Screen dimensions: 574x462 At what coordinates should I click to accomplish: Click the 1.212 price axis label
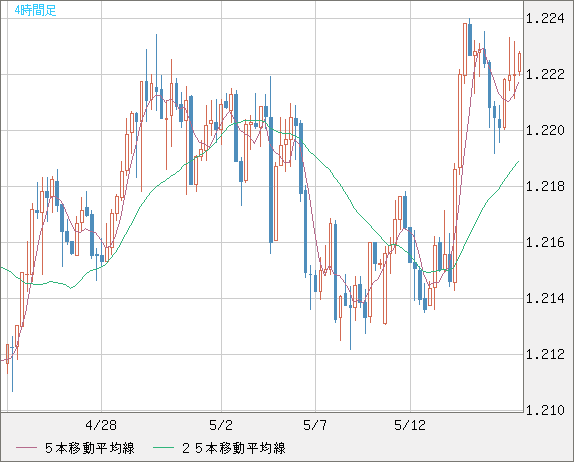pos(545,354)
